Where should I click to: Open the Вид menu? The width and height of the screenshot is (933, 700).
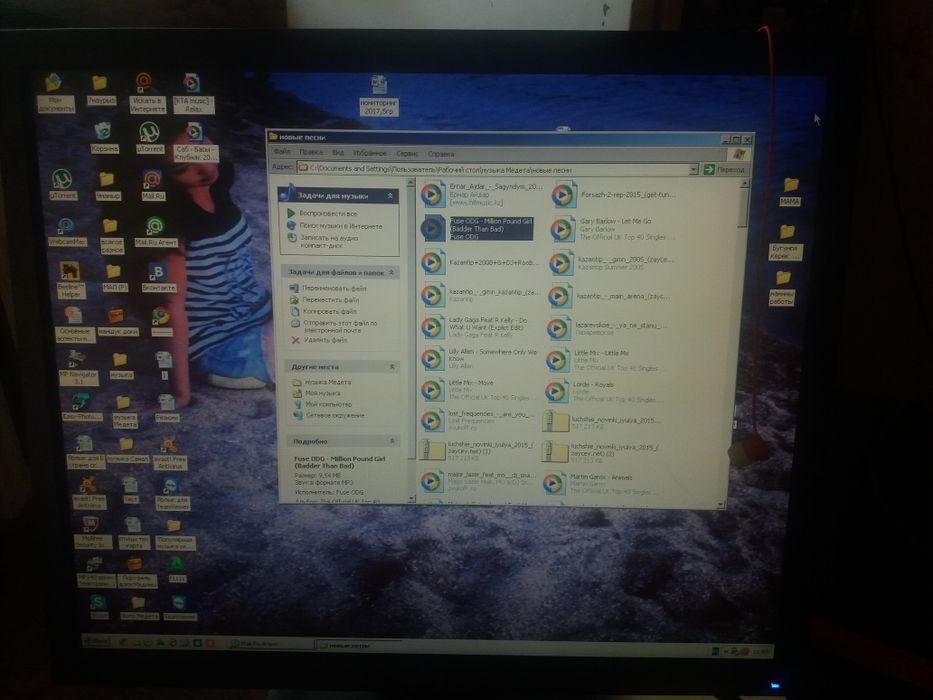pos(338,153)
